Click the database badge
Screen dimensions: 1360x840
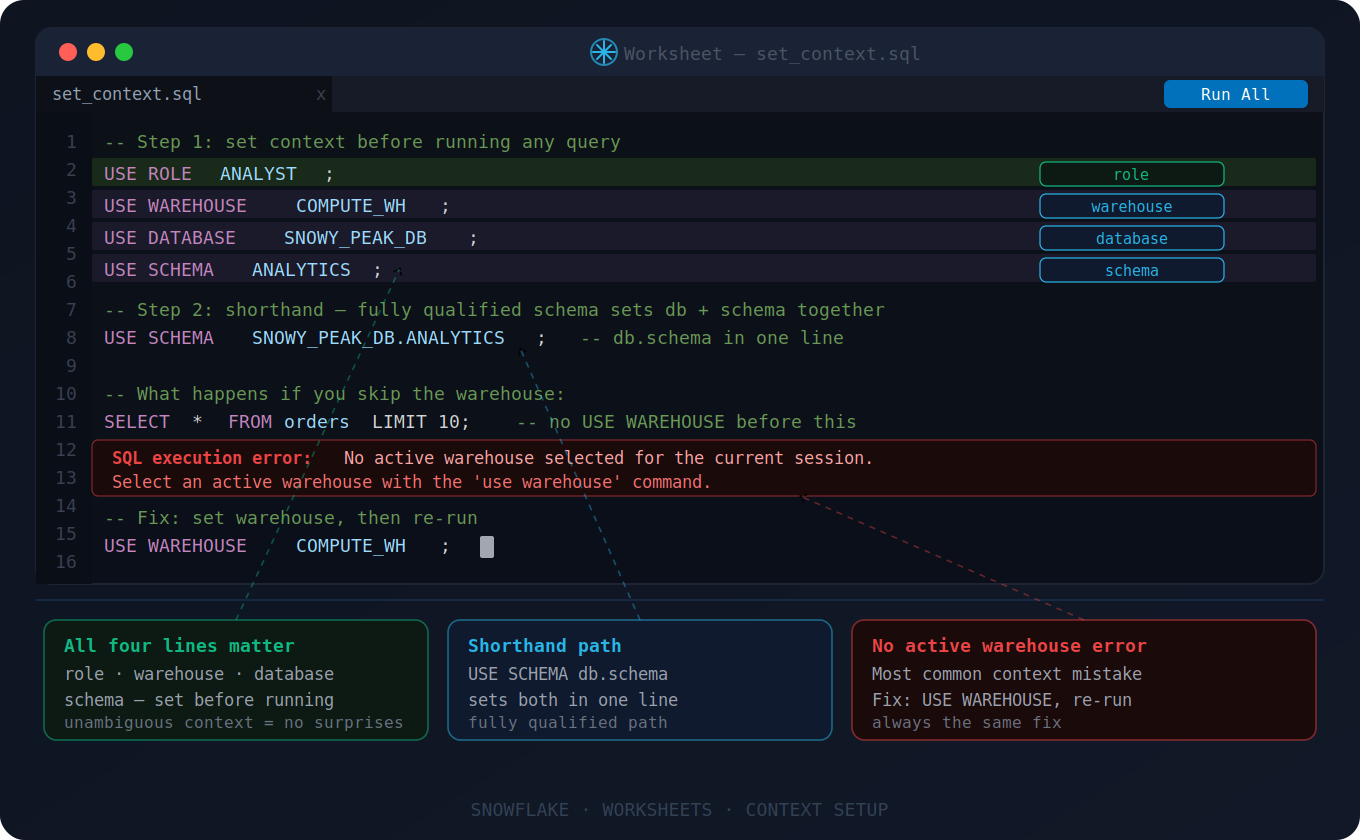click(1131, 238)
